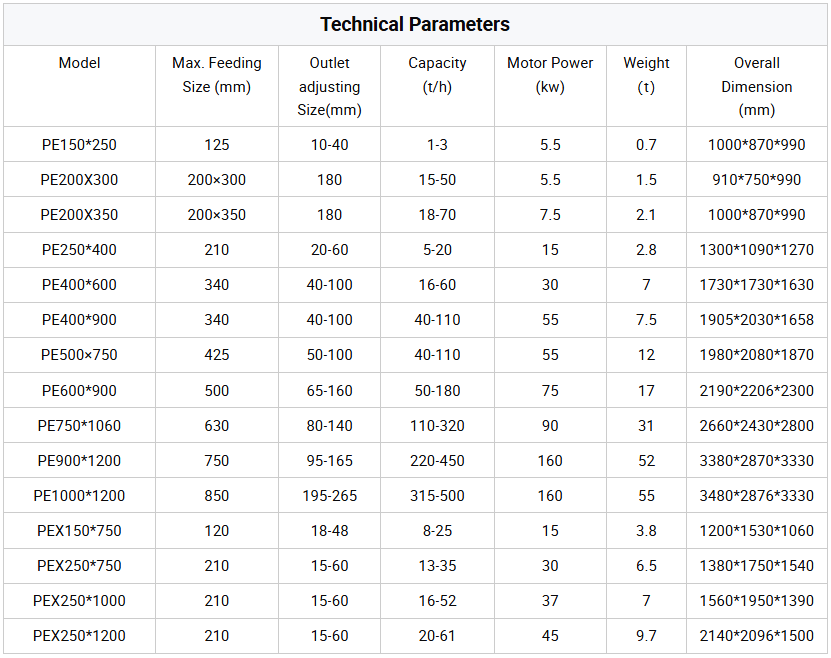Click the Max. Feeding Size header
The height and width of the screenshot is (658, 831).
click(x=217, y=75)
